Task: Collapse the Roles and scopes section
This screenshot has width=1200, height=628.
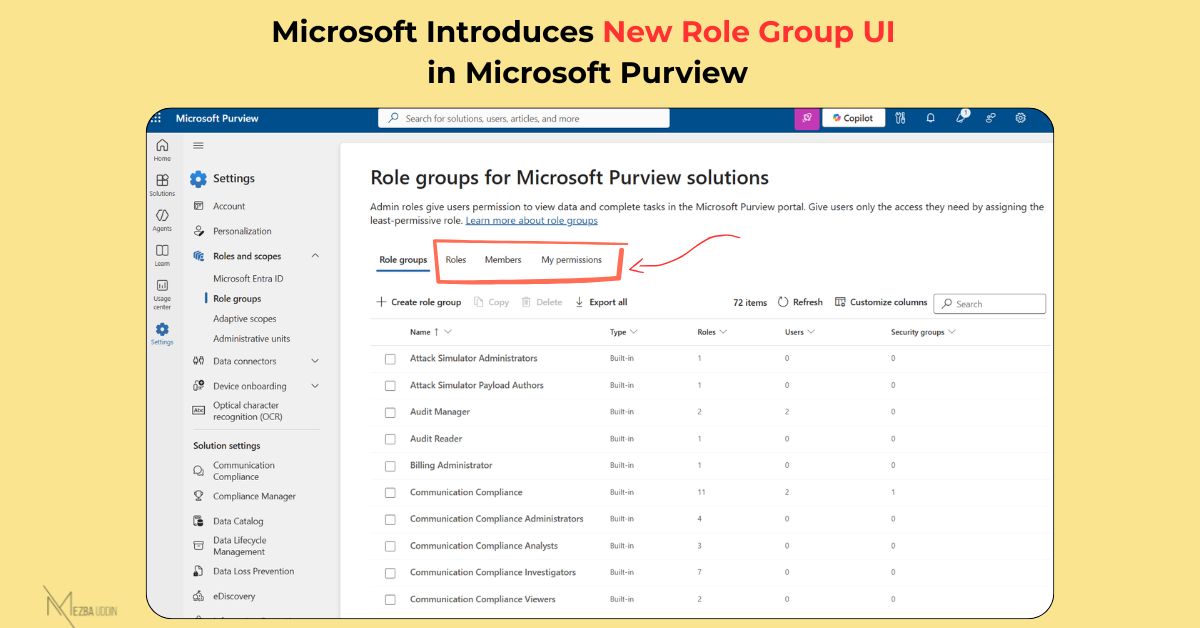Action: [x=315, y=256]
